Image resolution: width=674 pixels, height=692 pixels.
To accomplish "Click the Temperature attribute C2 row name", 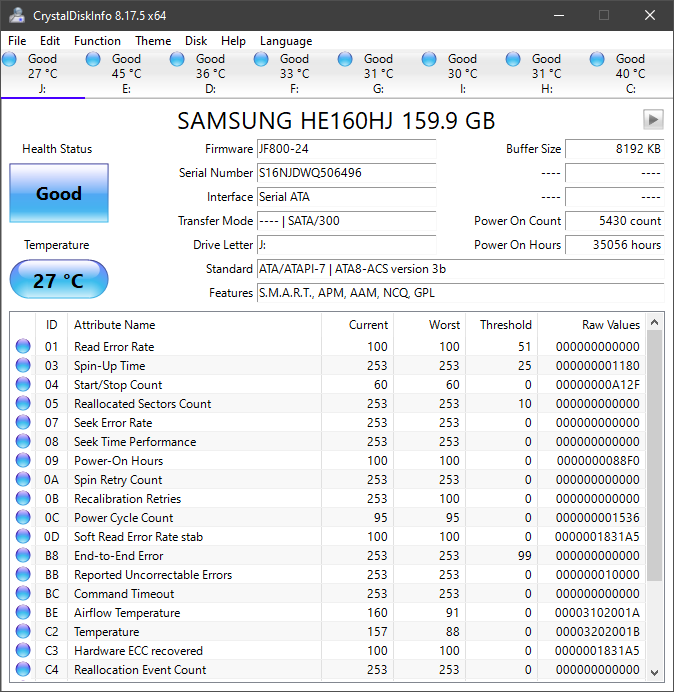I will pyautogui.click(x=106, y=632).
